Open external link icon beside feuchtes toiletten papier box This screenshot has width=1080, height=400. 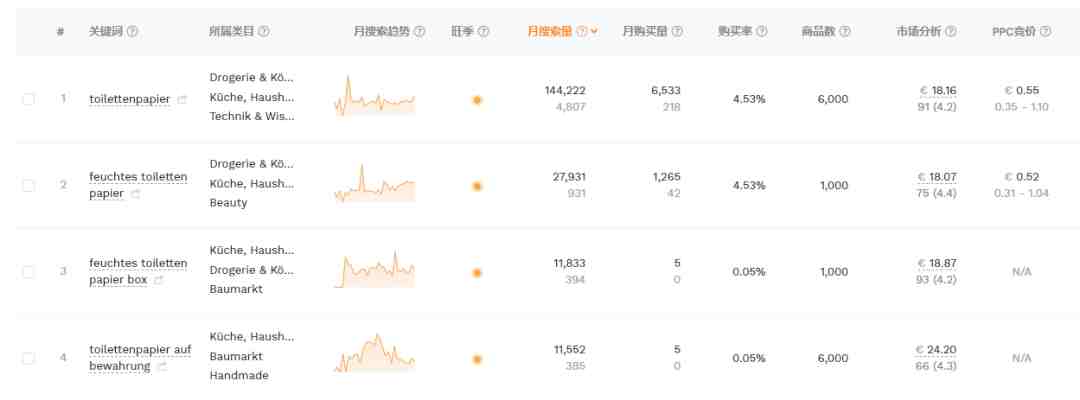[x=158, y=281]
